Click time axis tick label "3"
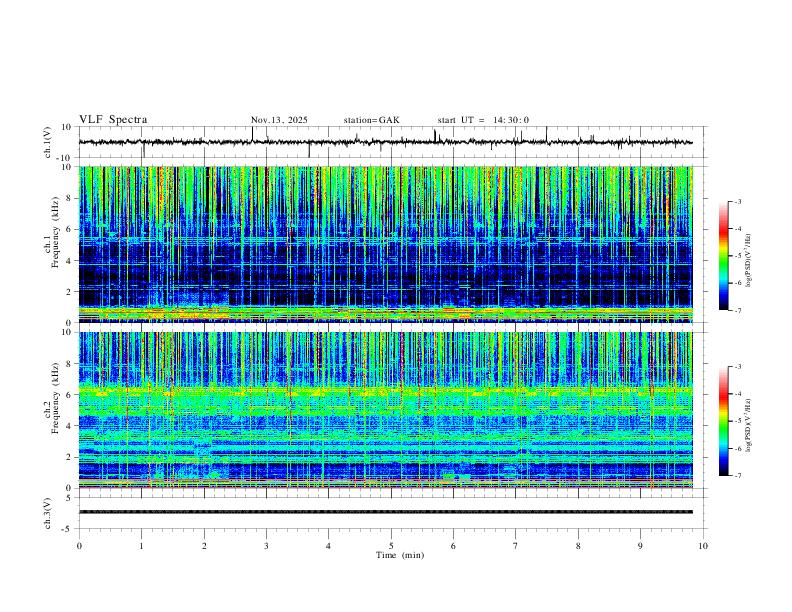Viewport: 792px width, 612px height. click(x=266, y=546)
